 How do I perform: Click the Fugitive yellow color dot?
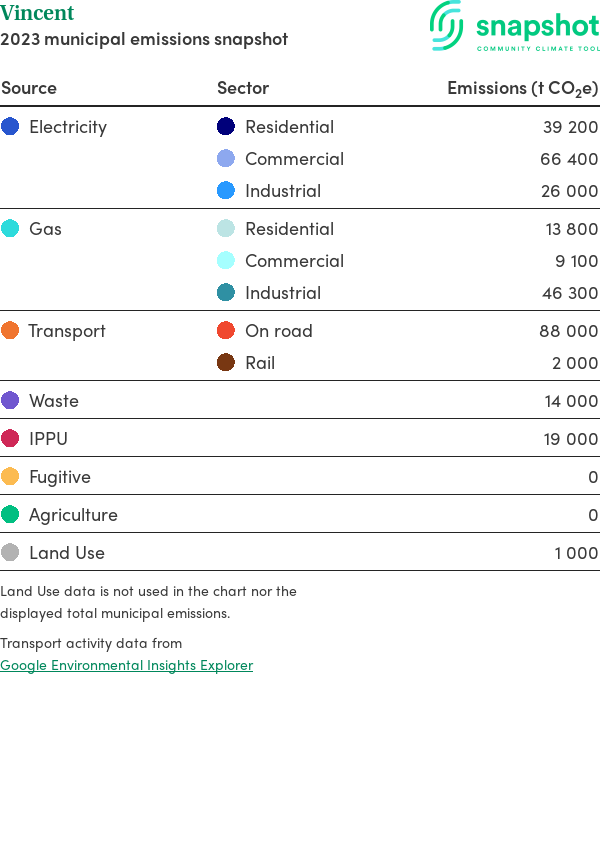pos(10,477)
